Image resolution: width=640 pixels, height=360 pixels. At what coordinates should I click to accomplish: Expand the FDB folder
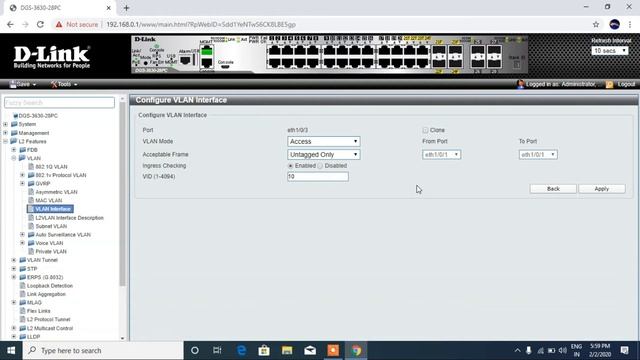click(x=14, y=150)
